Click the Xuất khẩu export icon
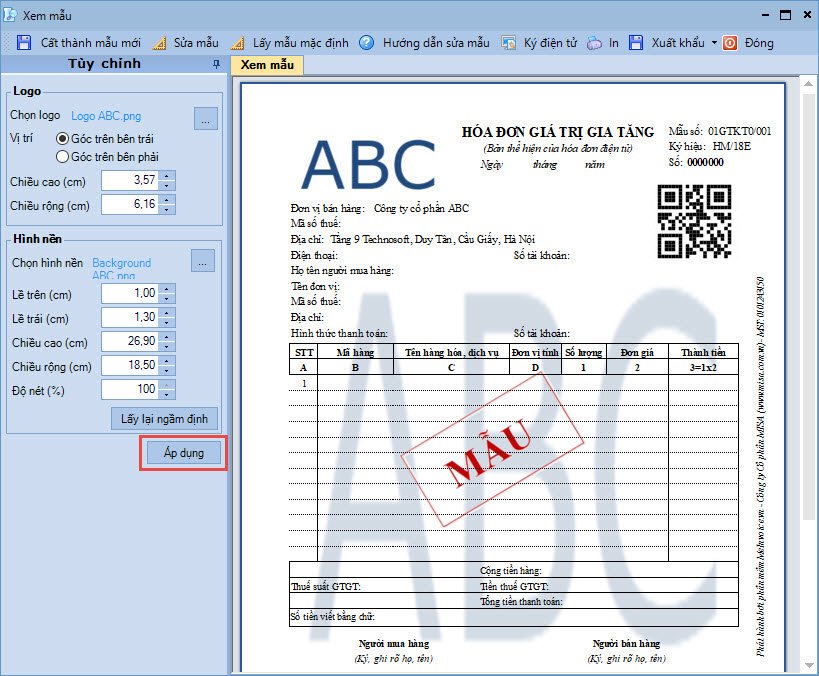 (x=636, y=43)
